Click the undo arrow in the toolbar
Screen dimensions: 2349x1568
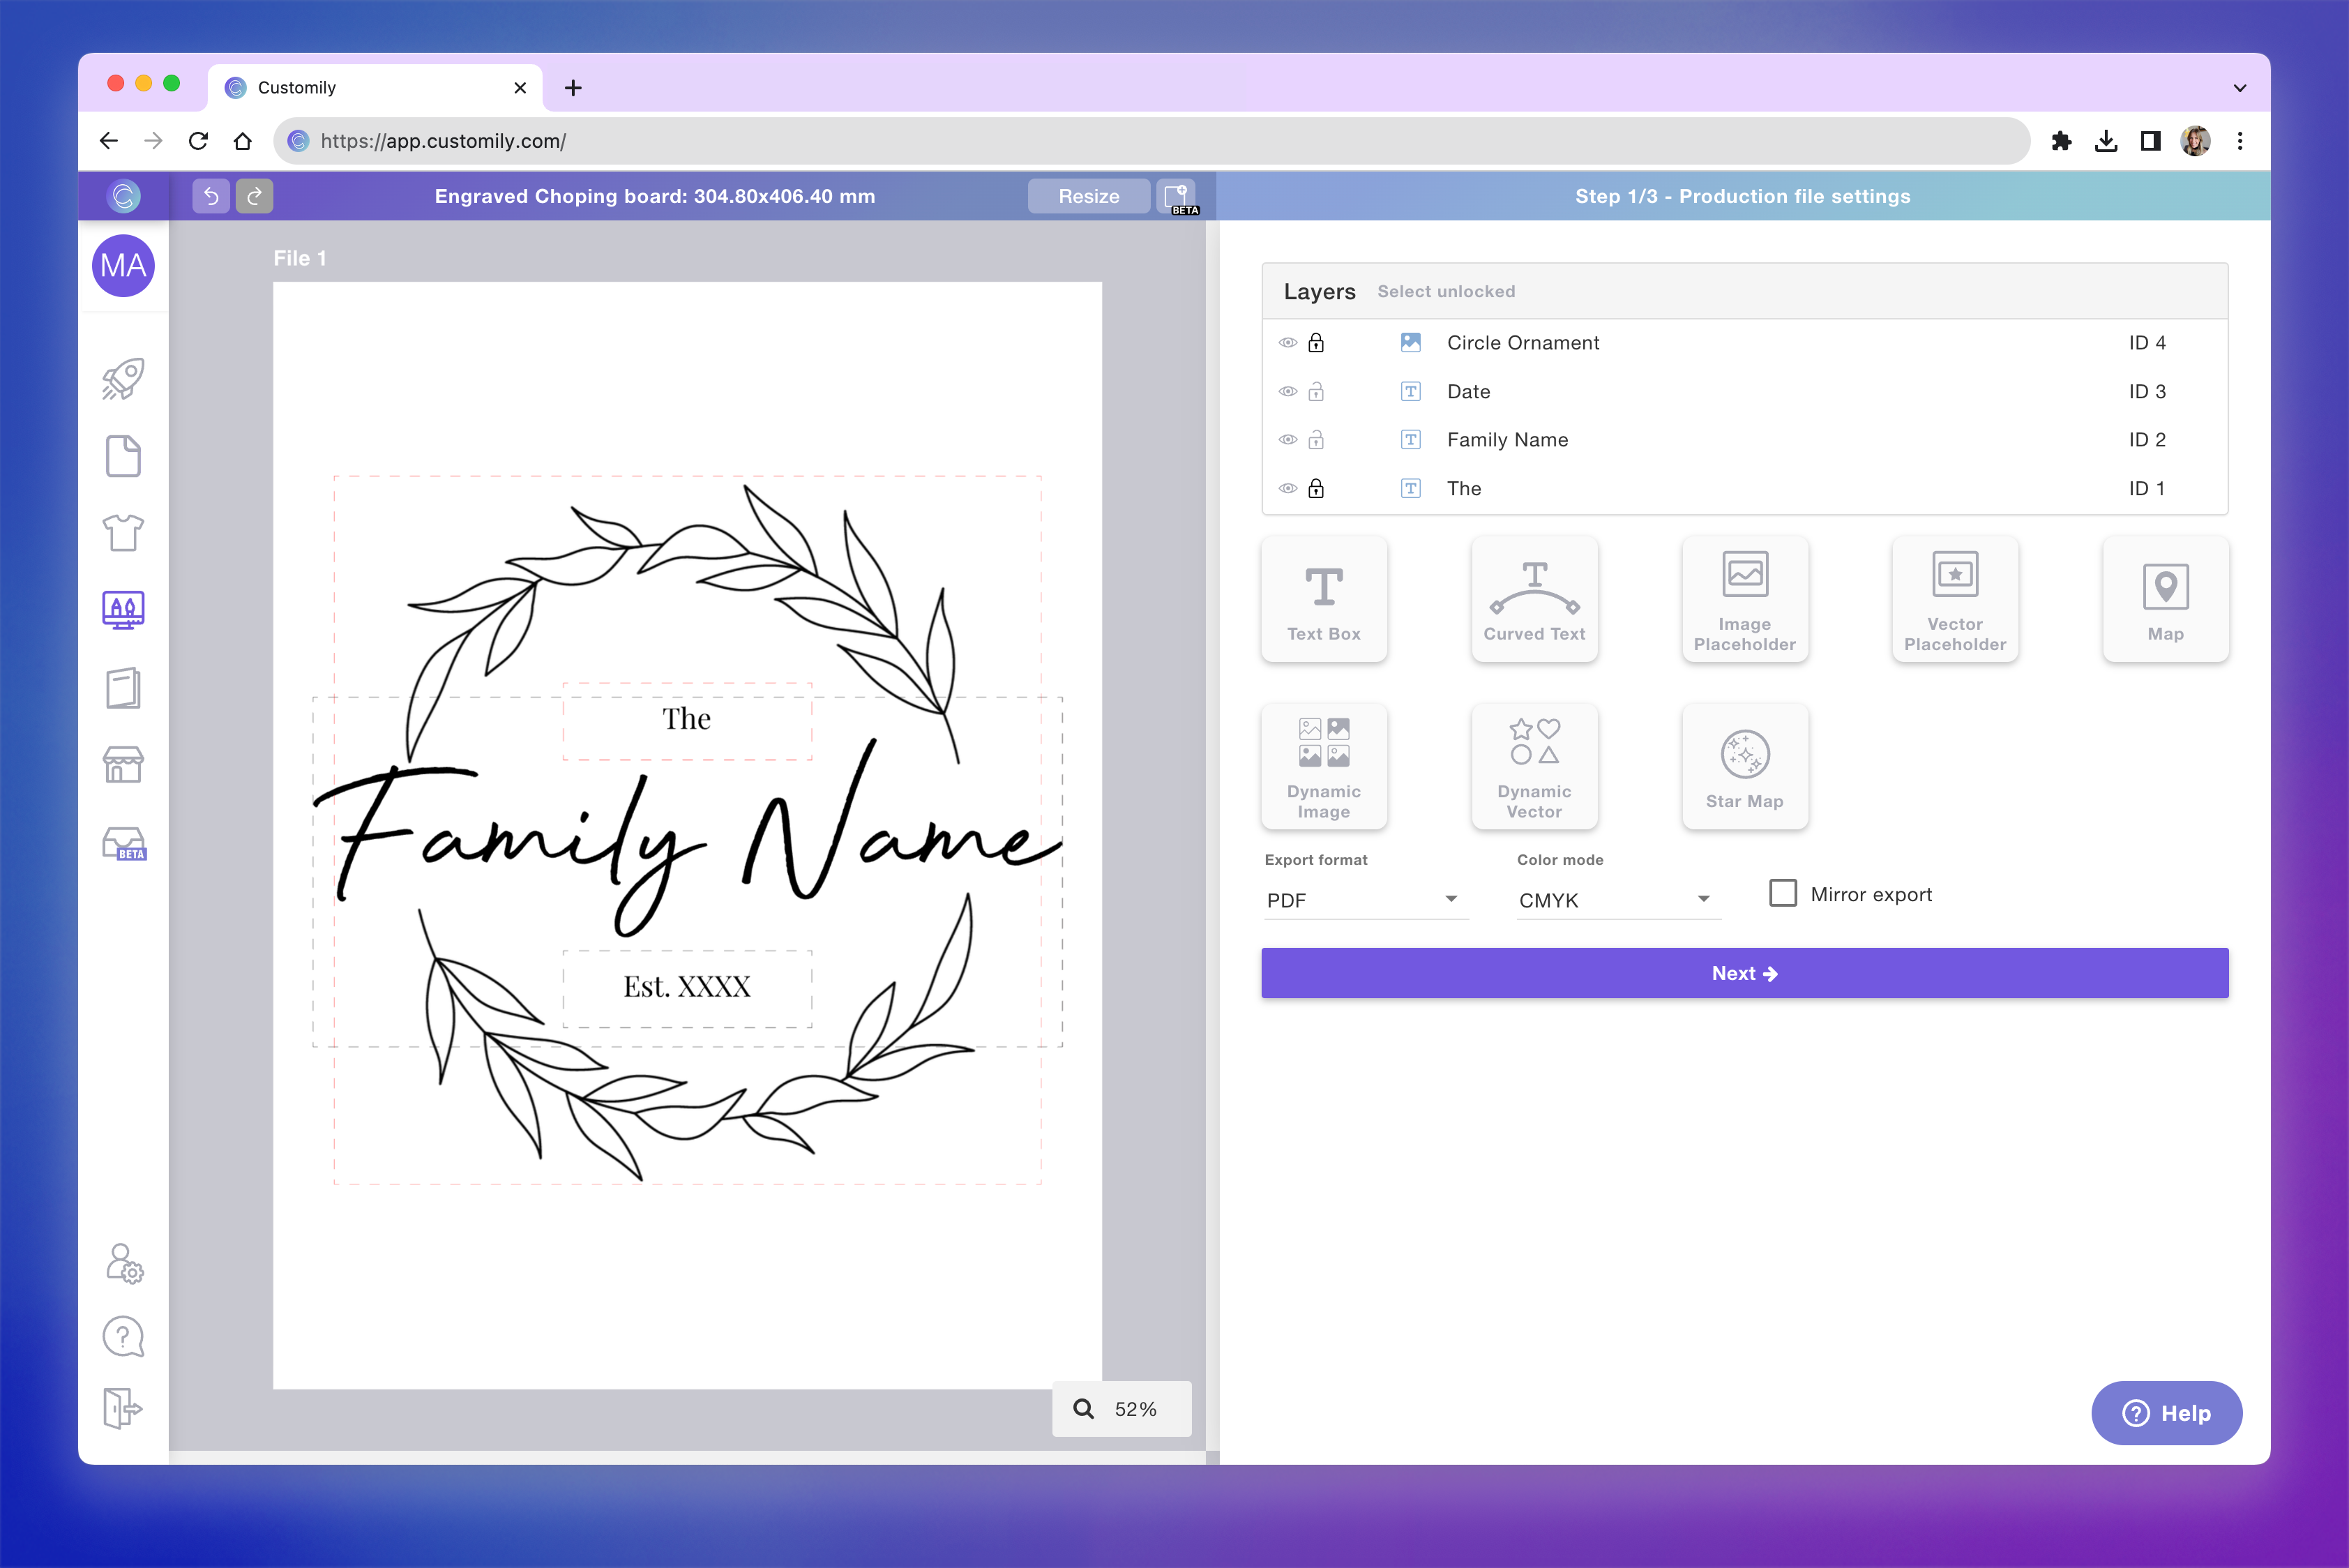click(x=210, y=196)
